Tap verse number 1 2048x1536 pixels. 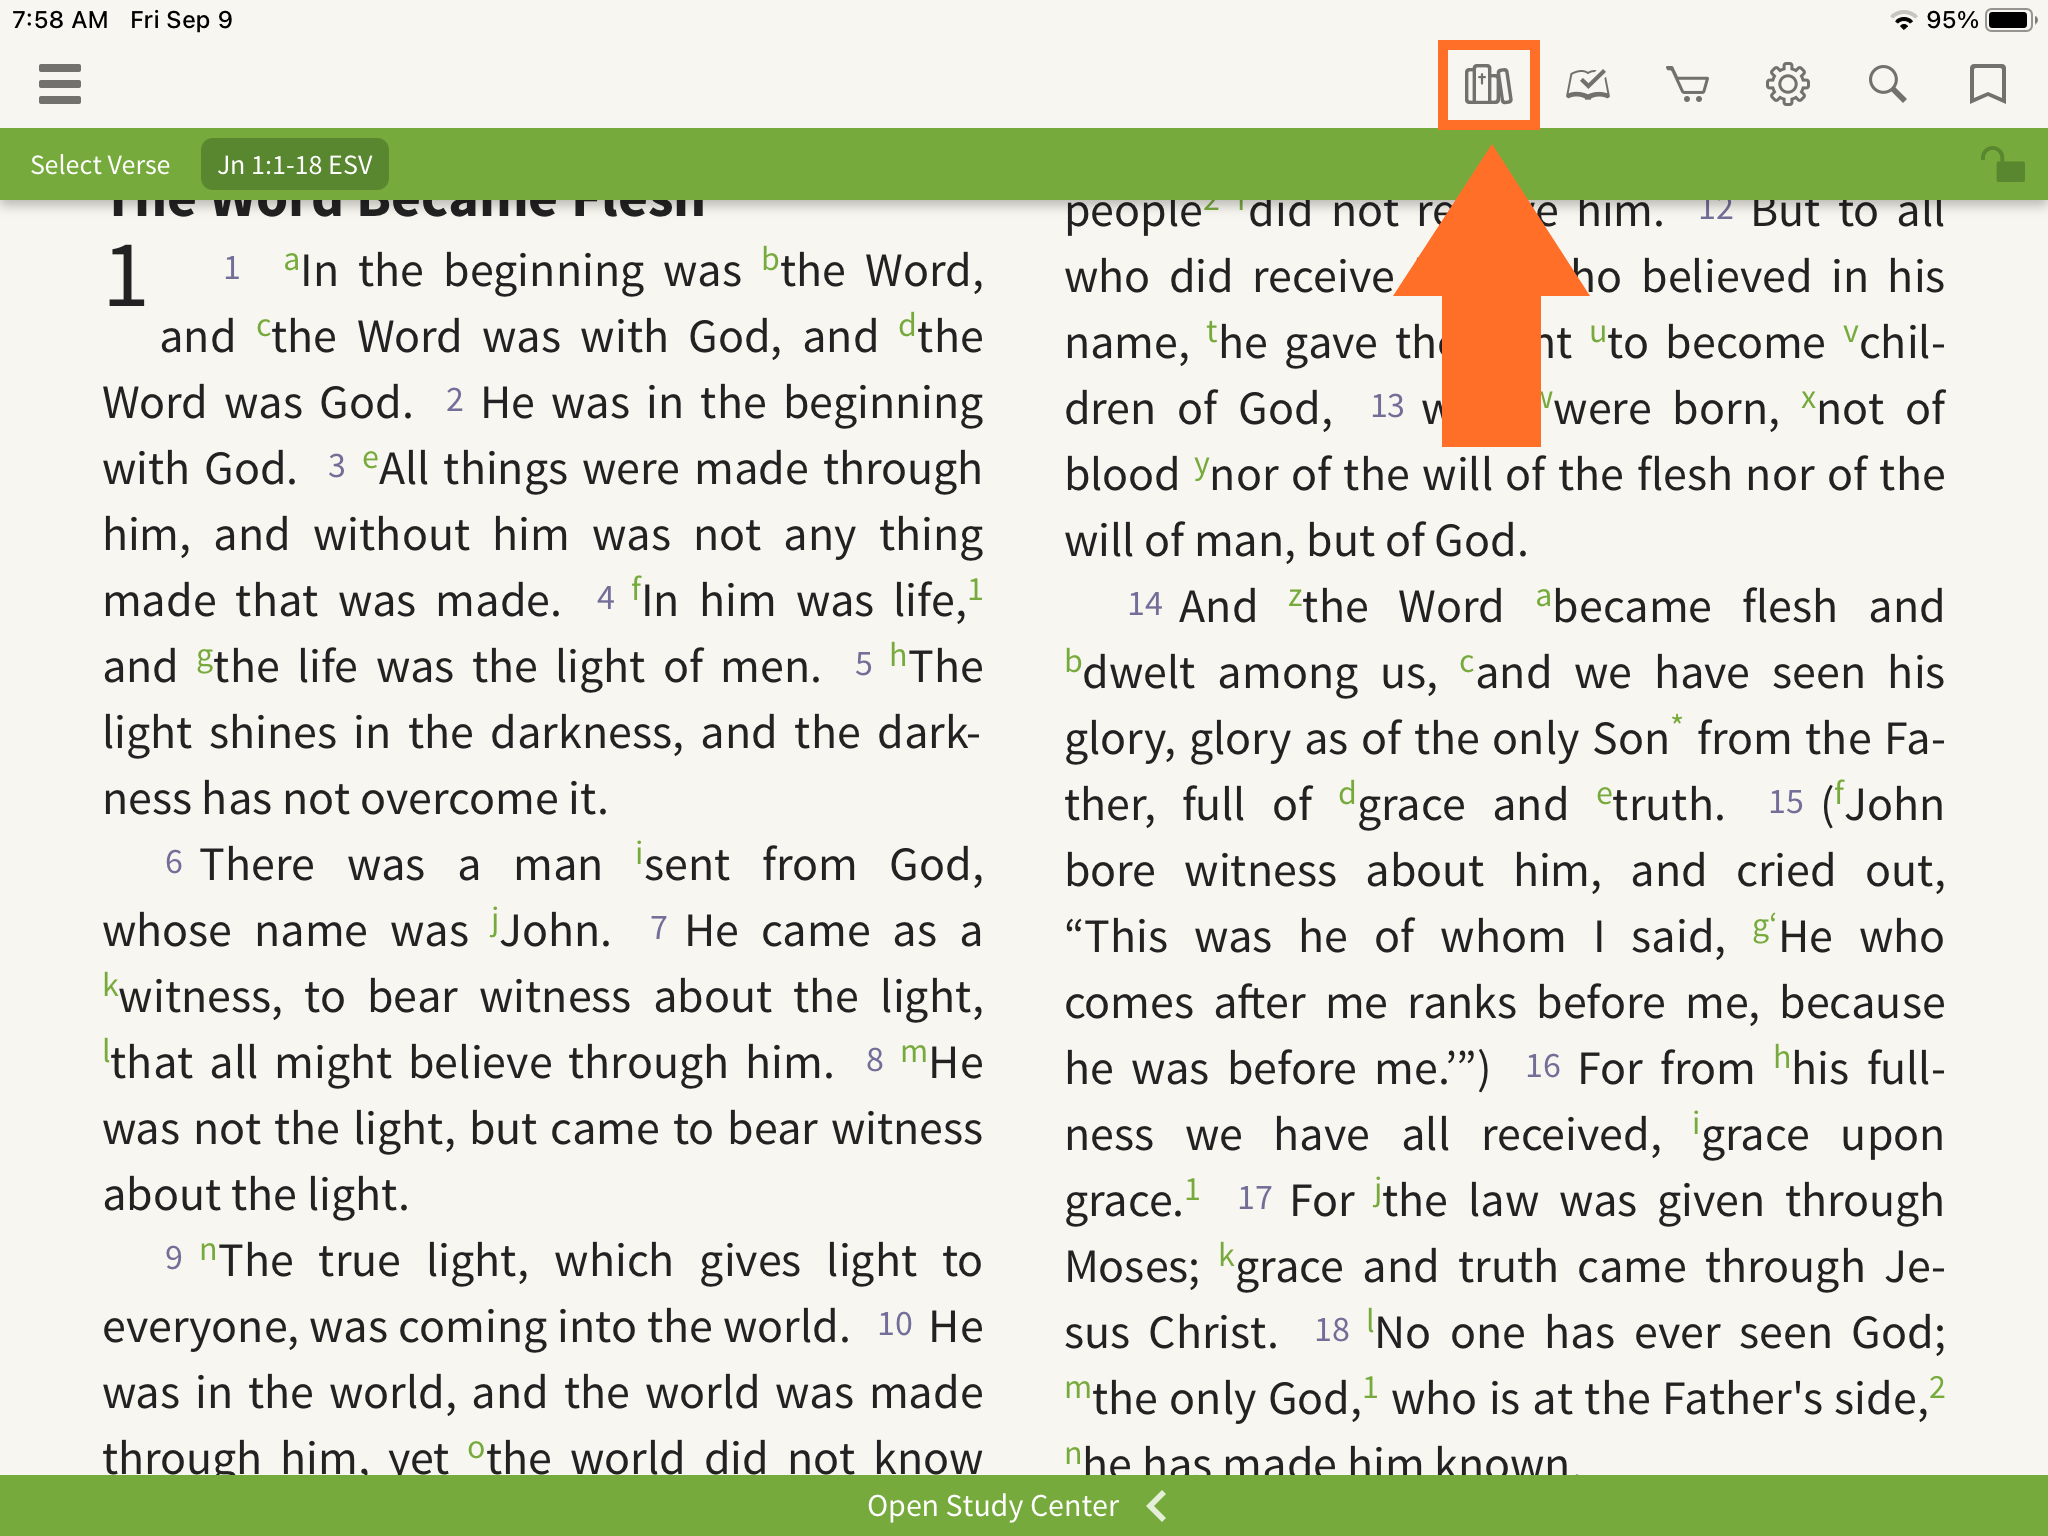pos(232,268)
